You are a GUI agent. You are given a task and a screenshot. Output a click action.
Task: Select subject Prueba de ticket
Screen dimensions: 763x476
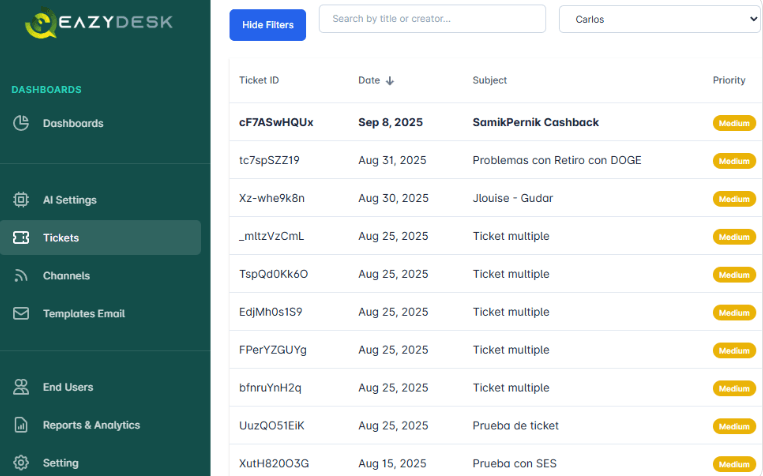pyautogui.click(x=515, y=426)
